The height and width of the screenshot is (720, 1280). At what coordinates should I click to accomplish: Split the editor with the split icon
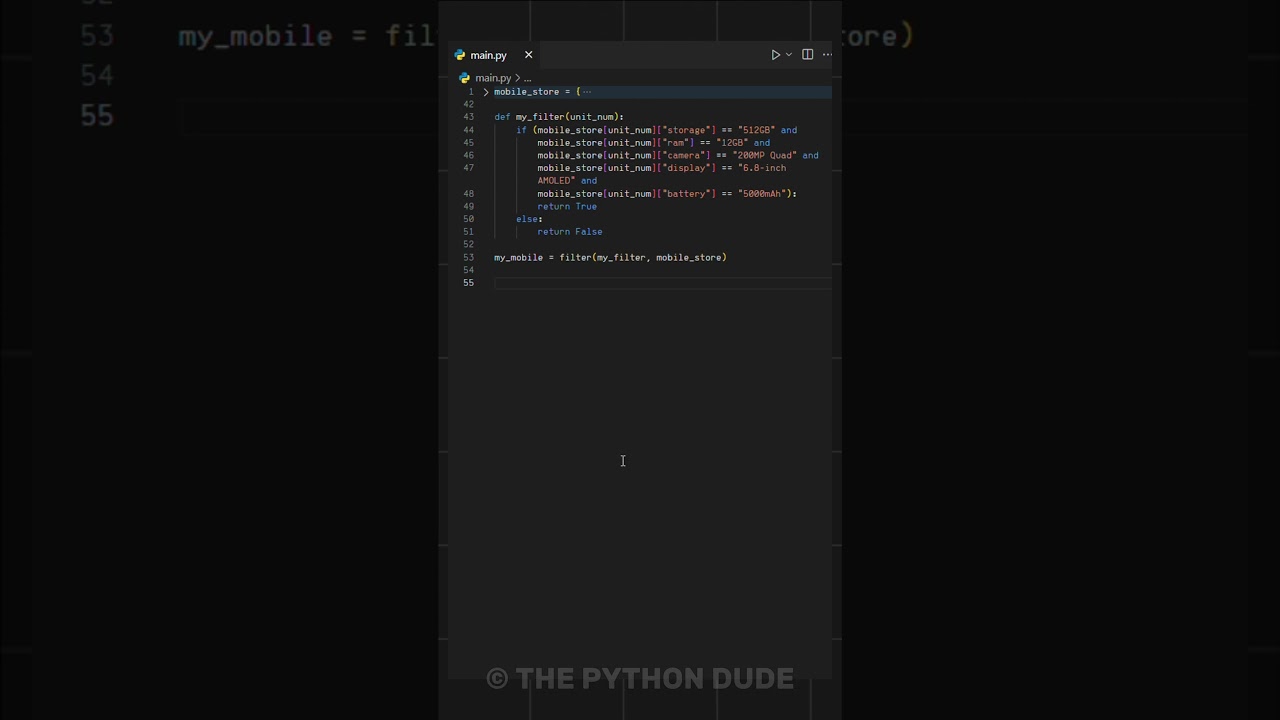(808, 55)
